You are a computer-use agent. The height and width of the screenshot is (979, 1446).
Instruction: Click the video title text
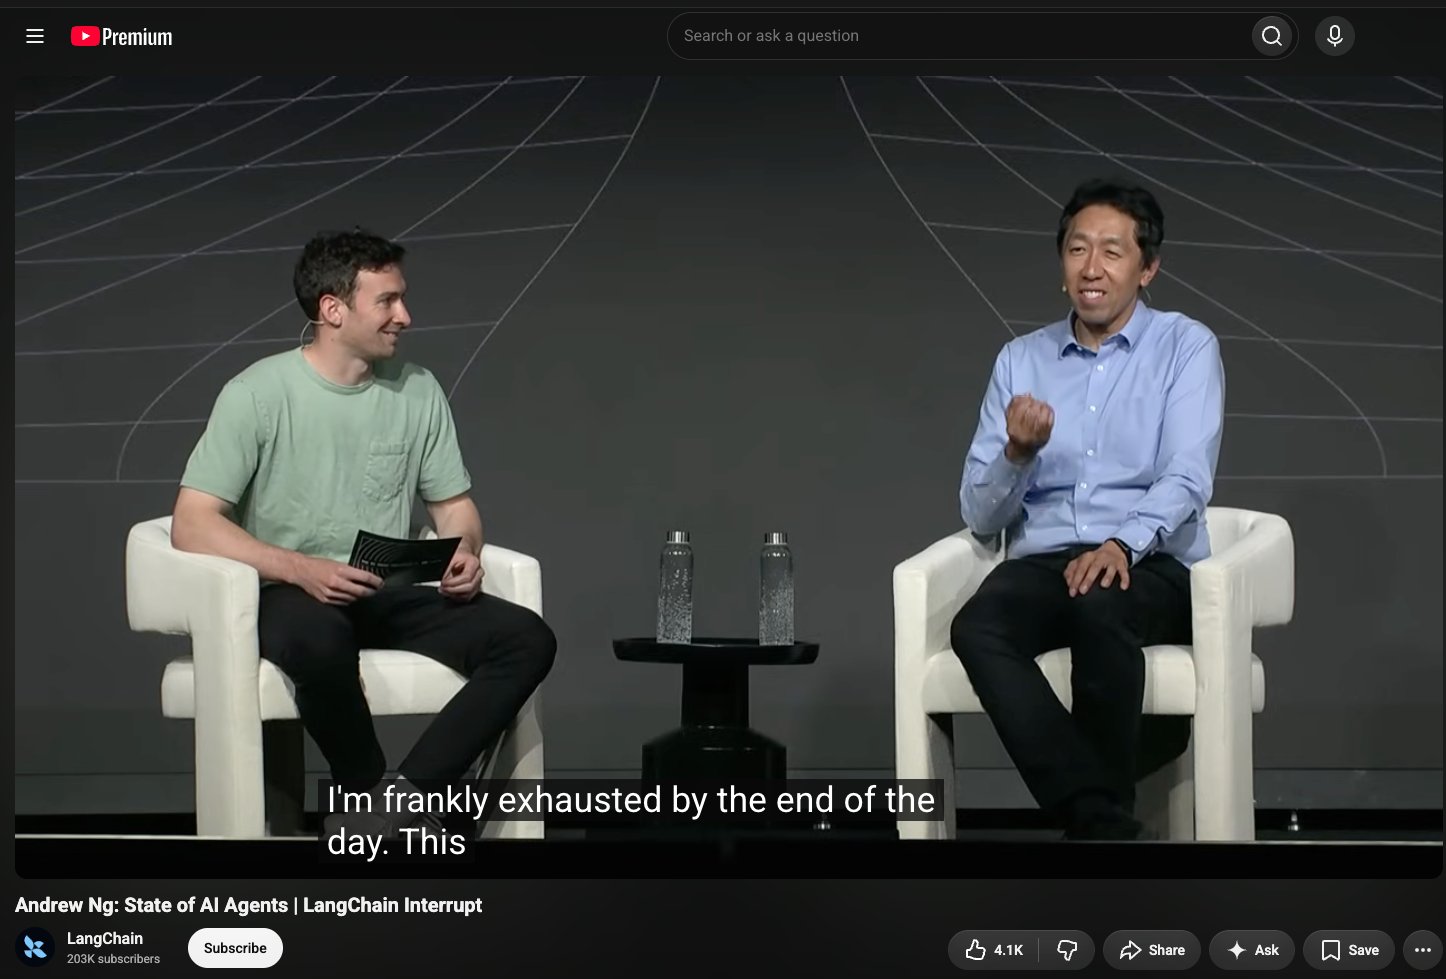248,905
